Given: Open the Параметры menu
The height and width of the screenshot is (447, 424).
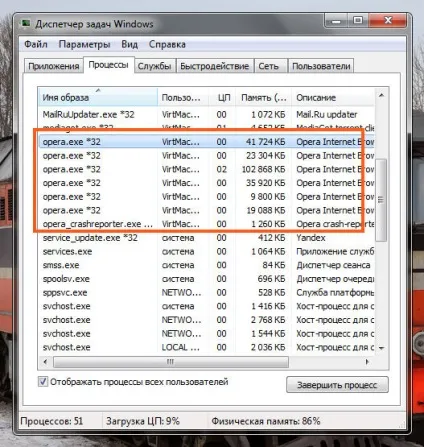Looking at the screenshot, I should pos(84,44).
